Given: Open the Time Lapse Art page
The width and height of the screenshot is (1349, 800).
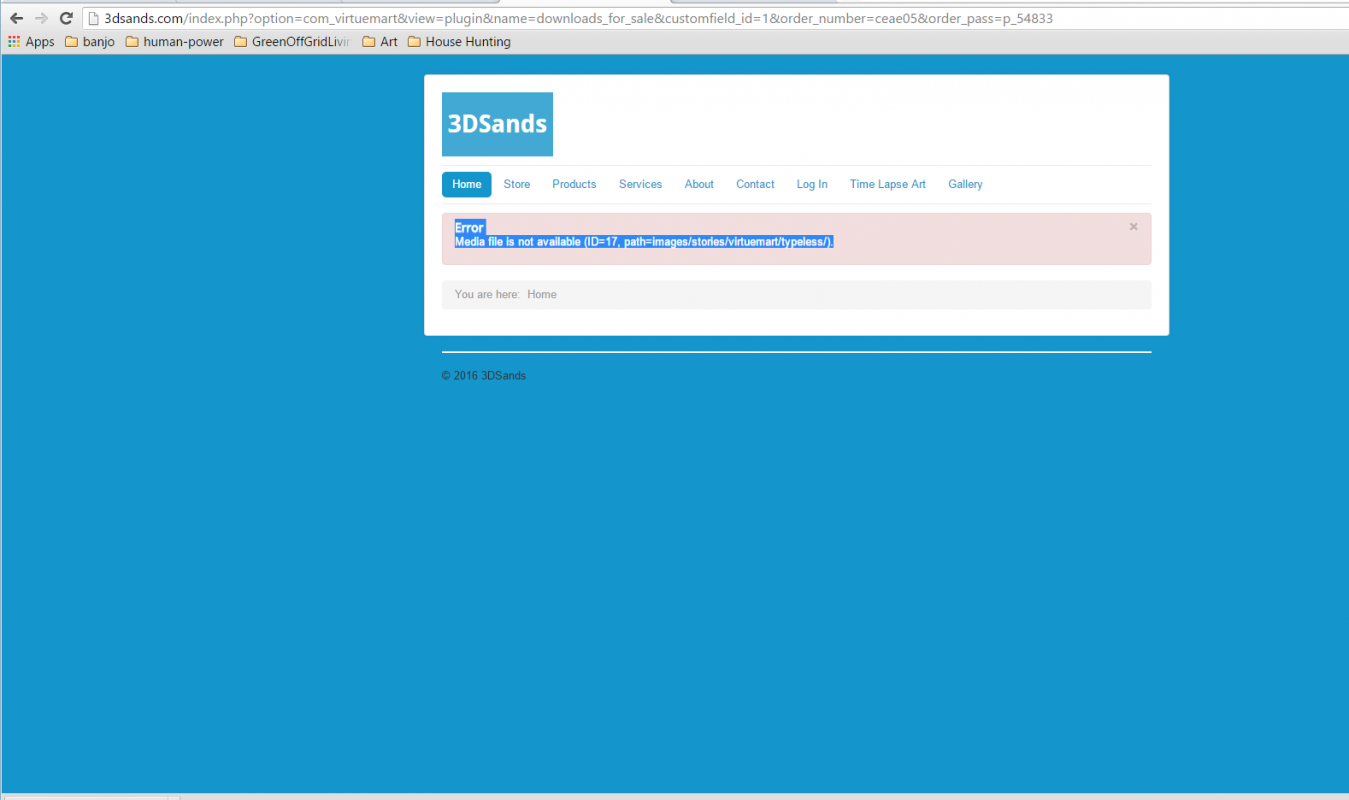Looking at the screenshot, I should pyautogui.click(x=887, y=184).
